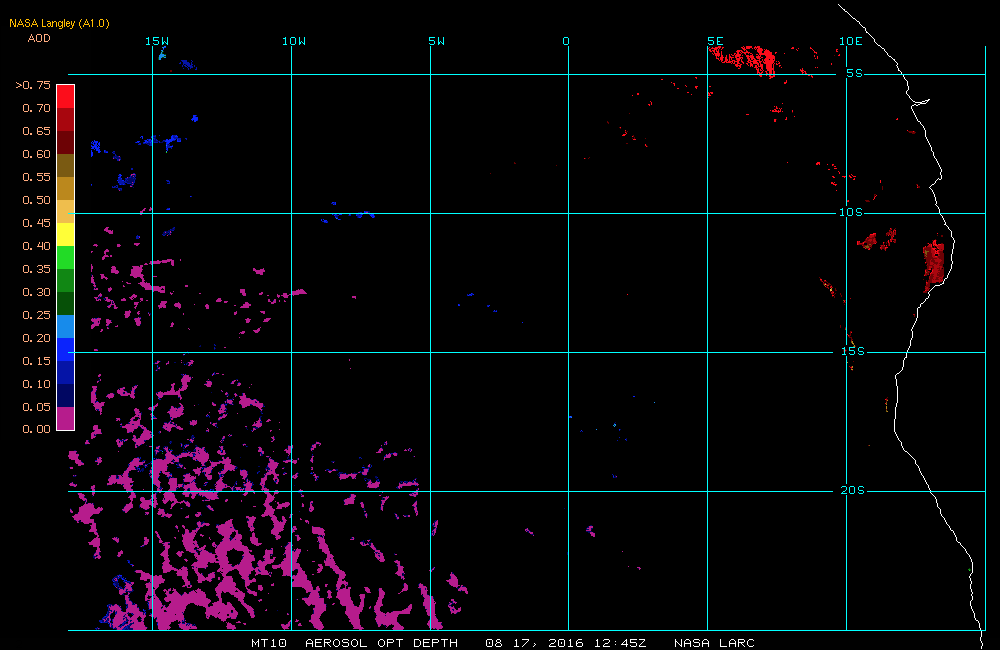This screenshot has height=650, width=1000.
Task: Click the '>0.75' legend value
Action: point(33,85)
